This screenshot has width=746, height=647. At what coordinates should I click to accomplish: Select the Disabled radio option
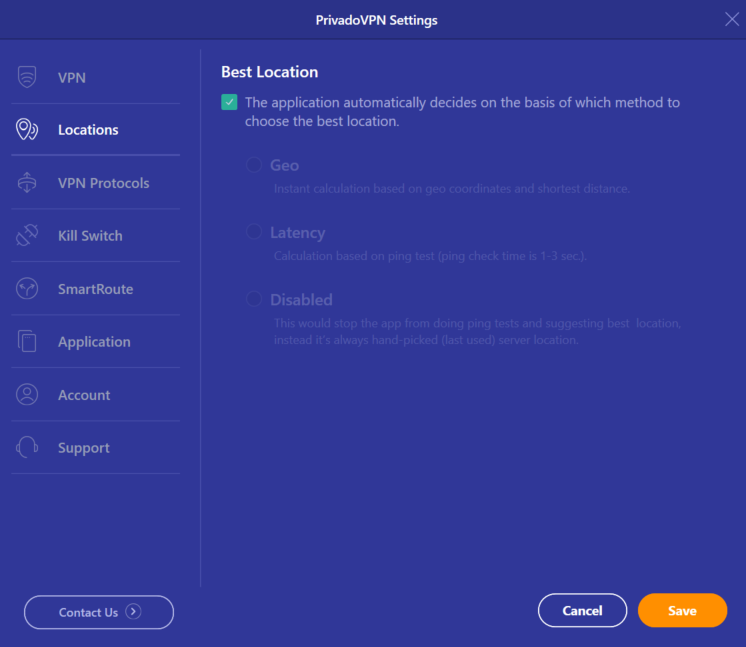tap(254, 299)
